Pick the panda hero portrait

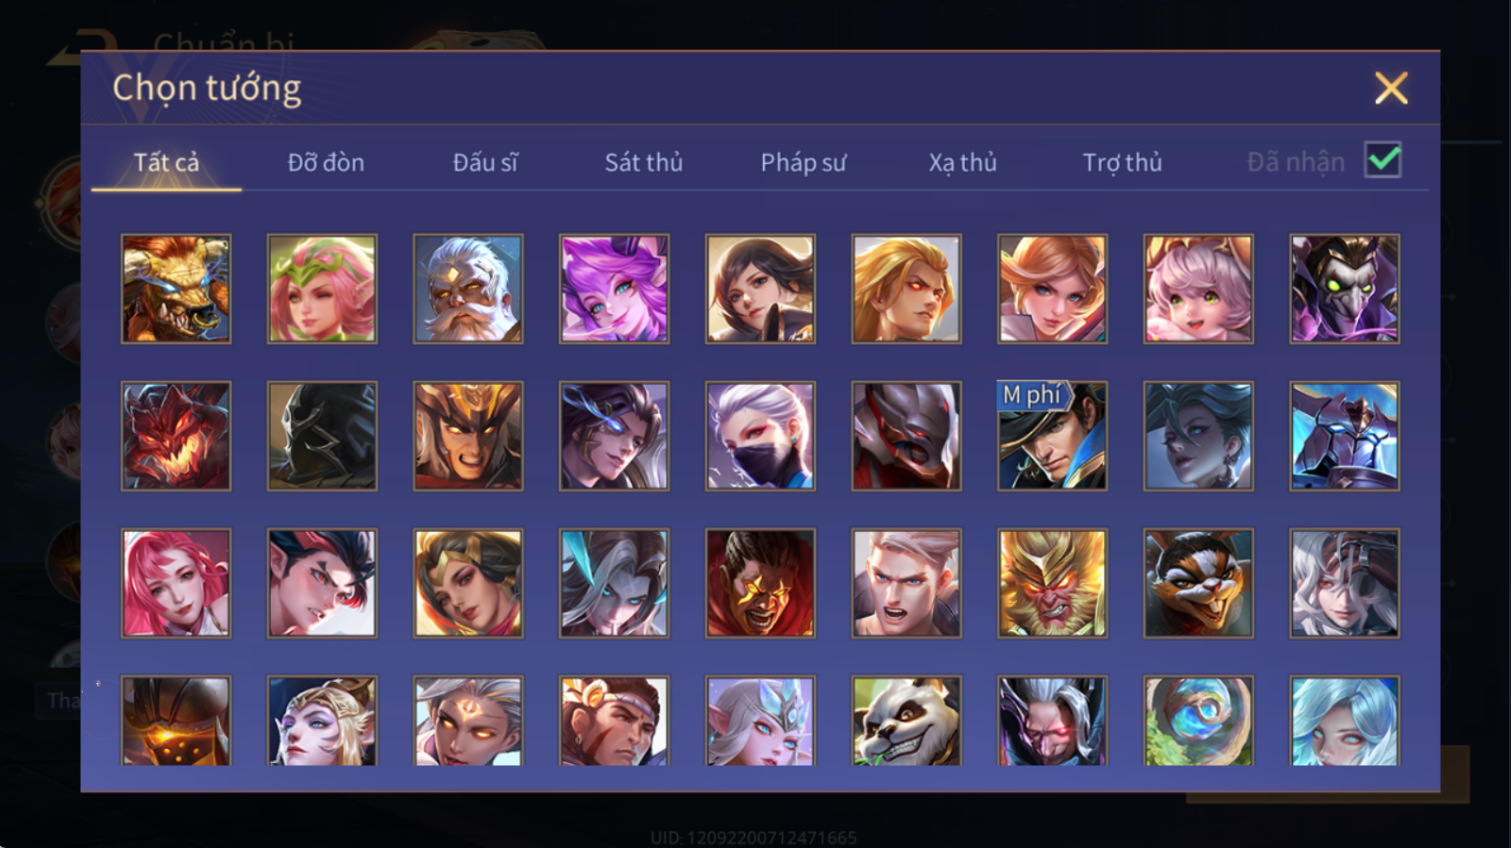[906, 721]
